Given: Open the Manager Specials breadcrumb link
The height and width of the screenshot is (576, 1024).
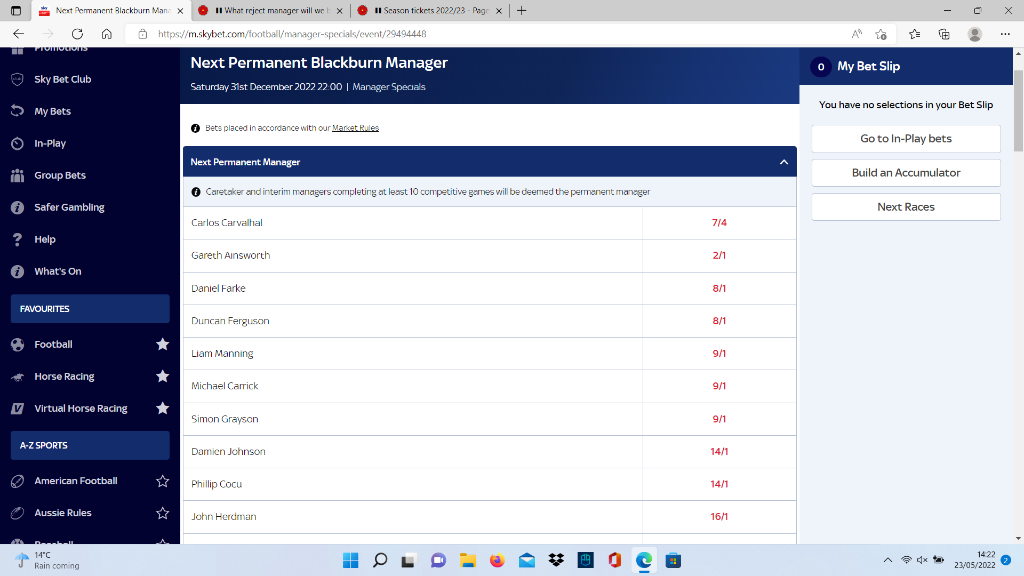Looking at the screenshot, I should click(389, 87).
